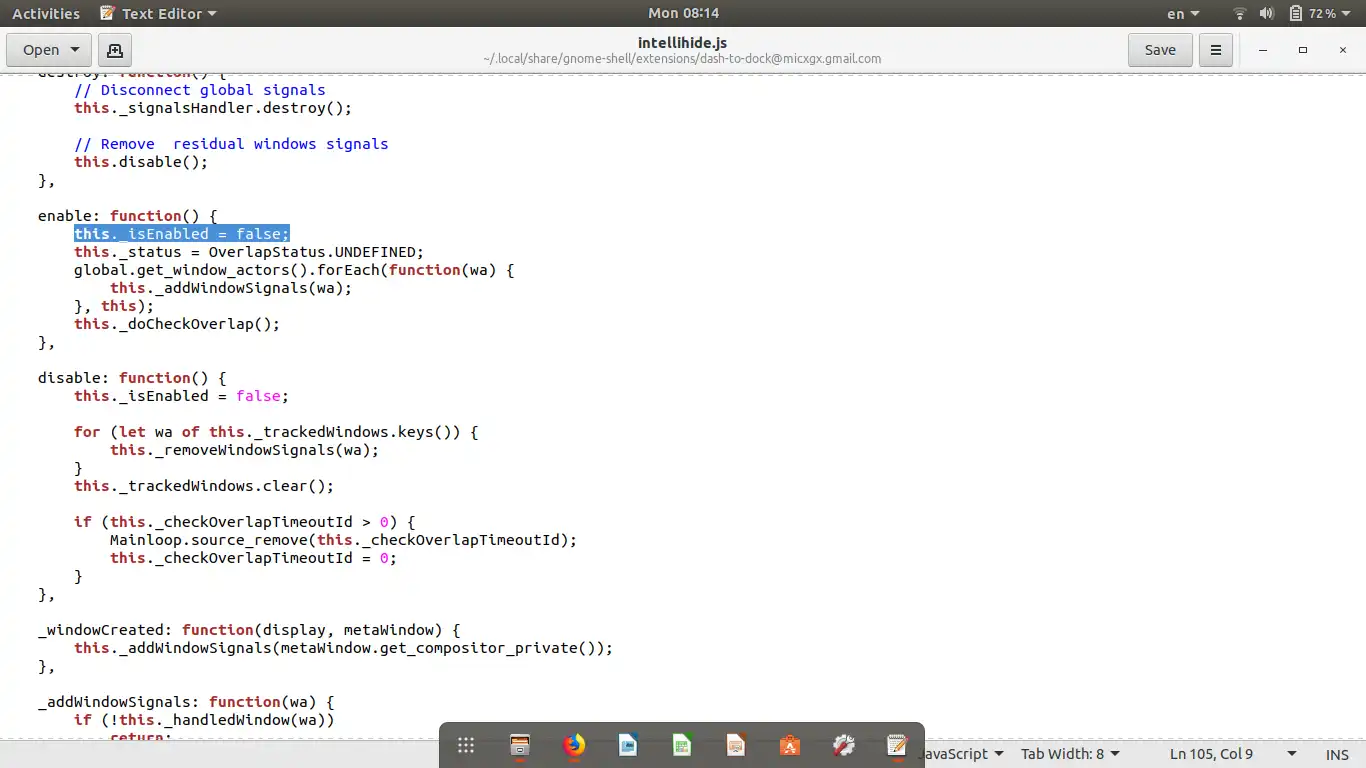Open the system settings tool in the dock

click(844, 745)
